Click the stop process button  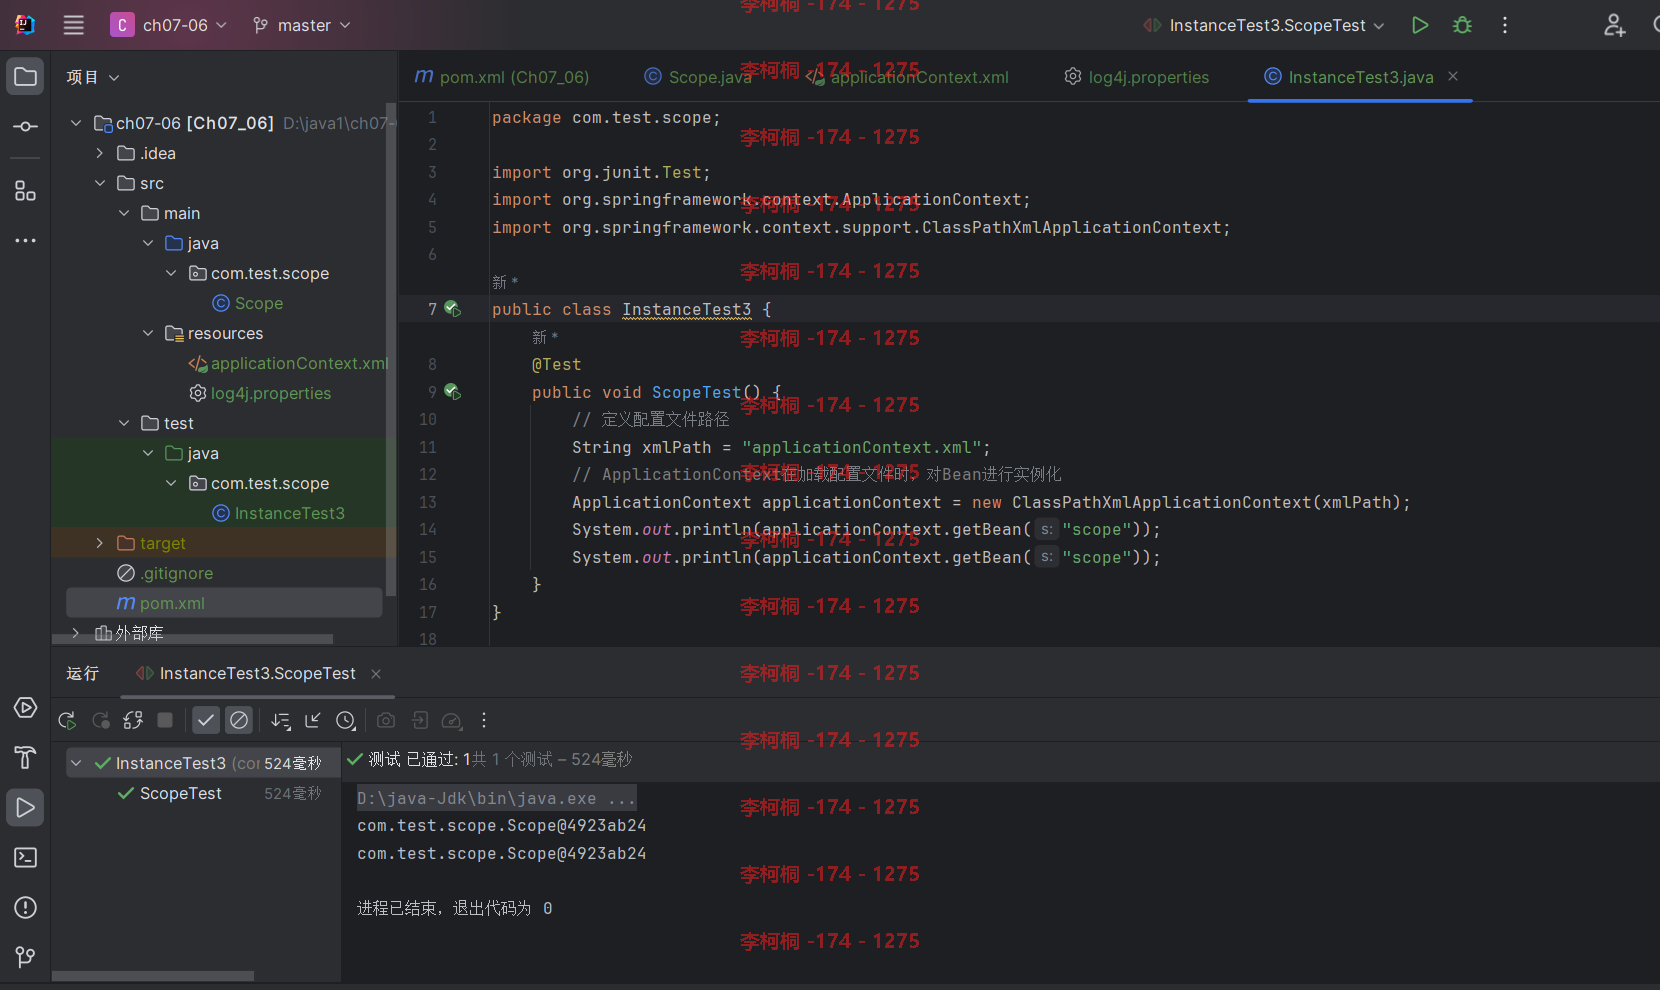point(165,720)
